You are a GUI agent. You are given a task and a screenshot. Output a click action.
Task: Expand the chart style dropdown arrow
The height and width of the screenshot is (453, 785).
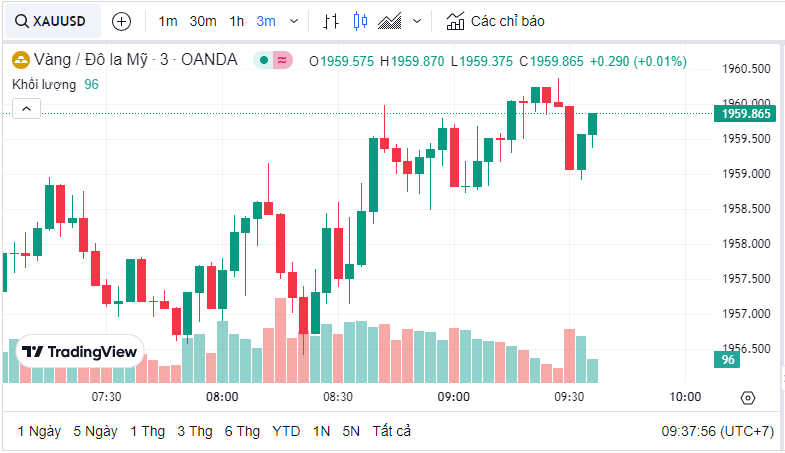click(x=417, y=21)
